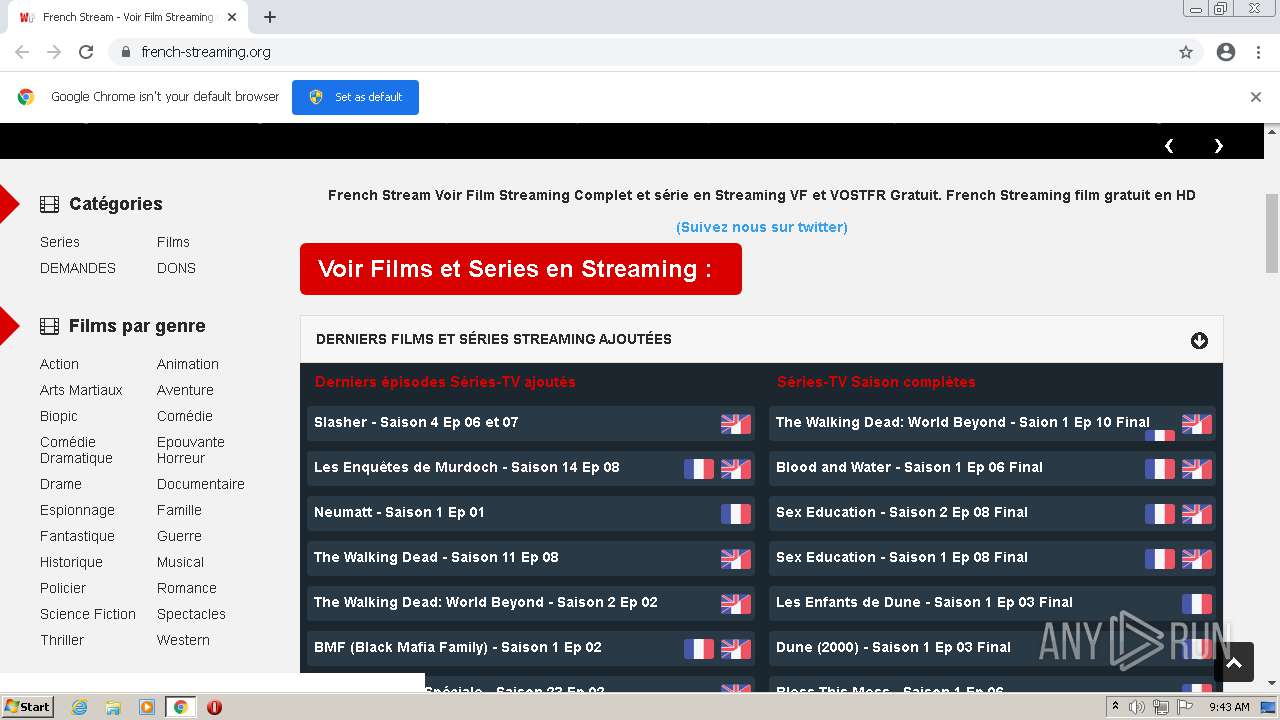The width and height of the screenshot is (1280, 720).
Task: Click the address bar URL
Action: pos(206,52)
